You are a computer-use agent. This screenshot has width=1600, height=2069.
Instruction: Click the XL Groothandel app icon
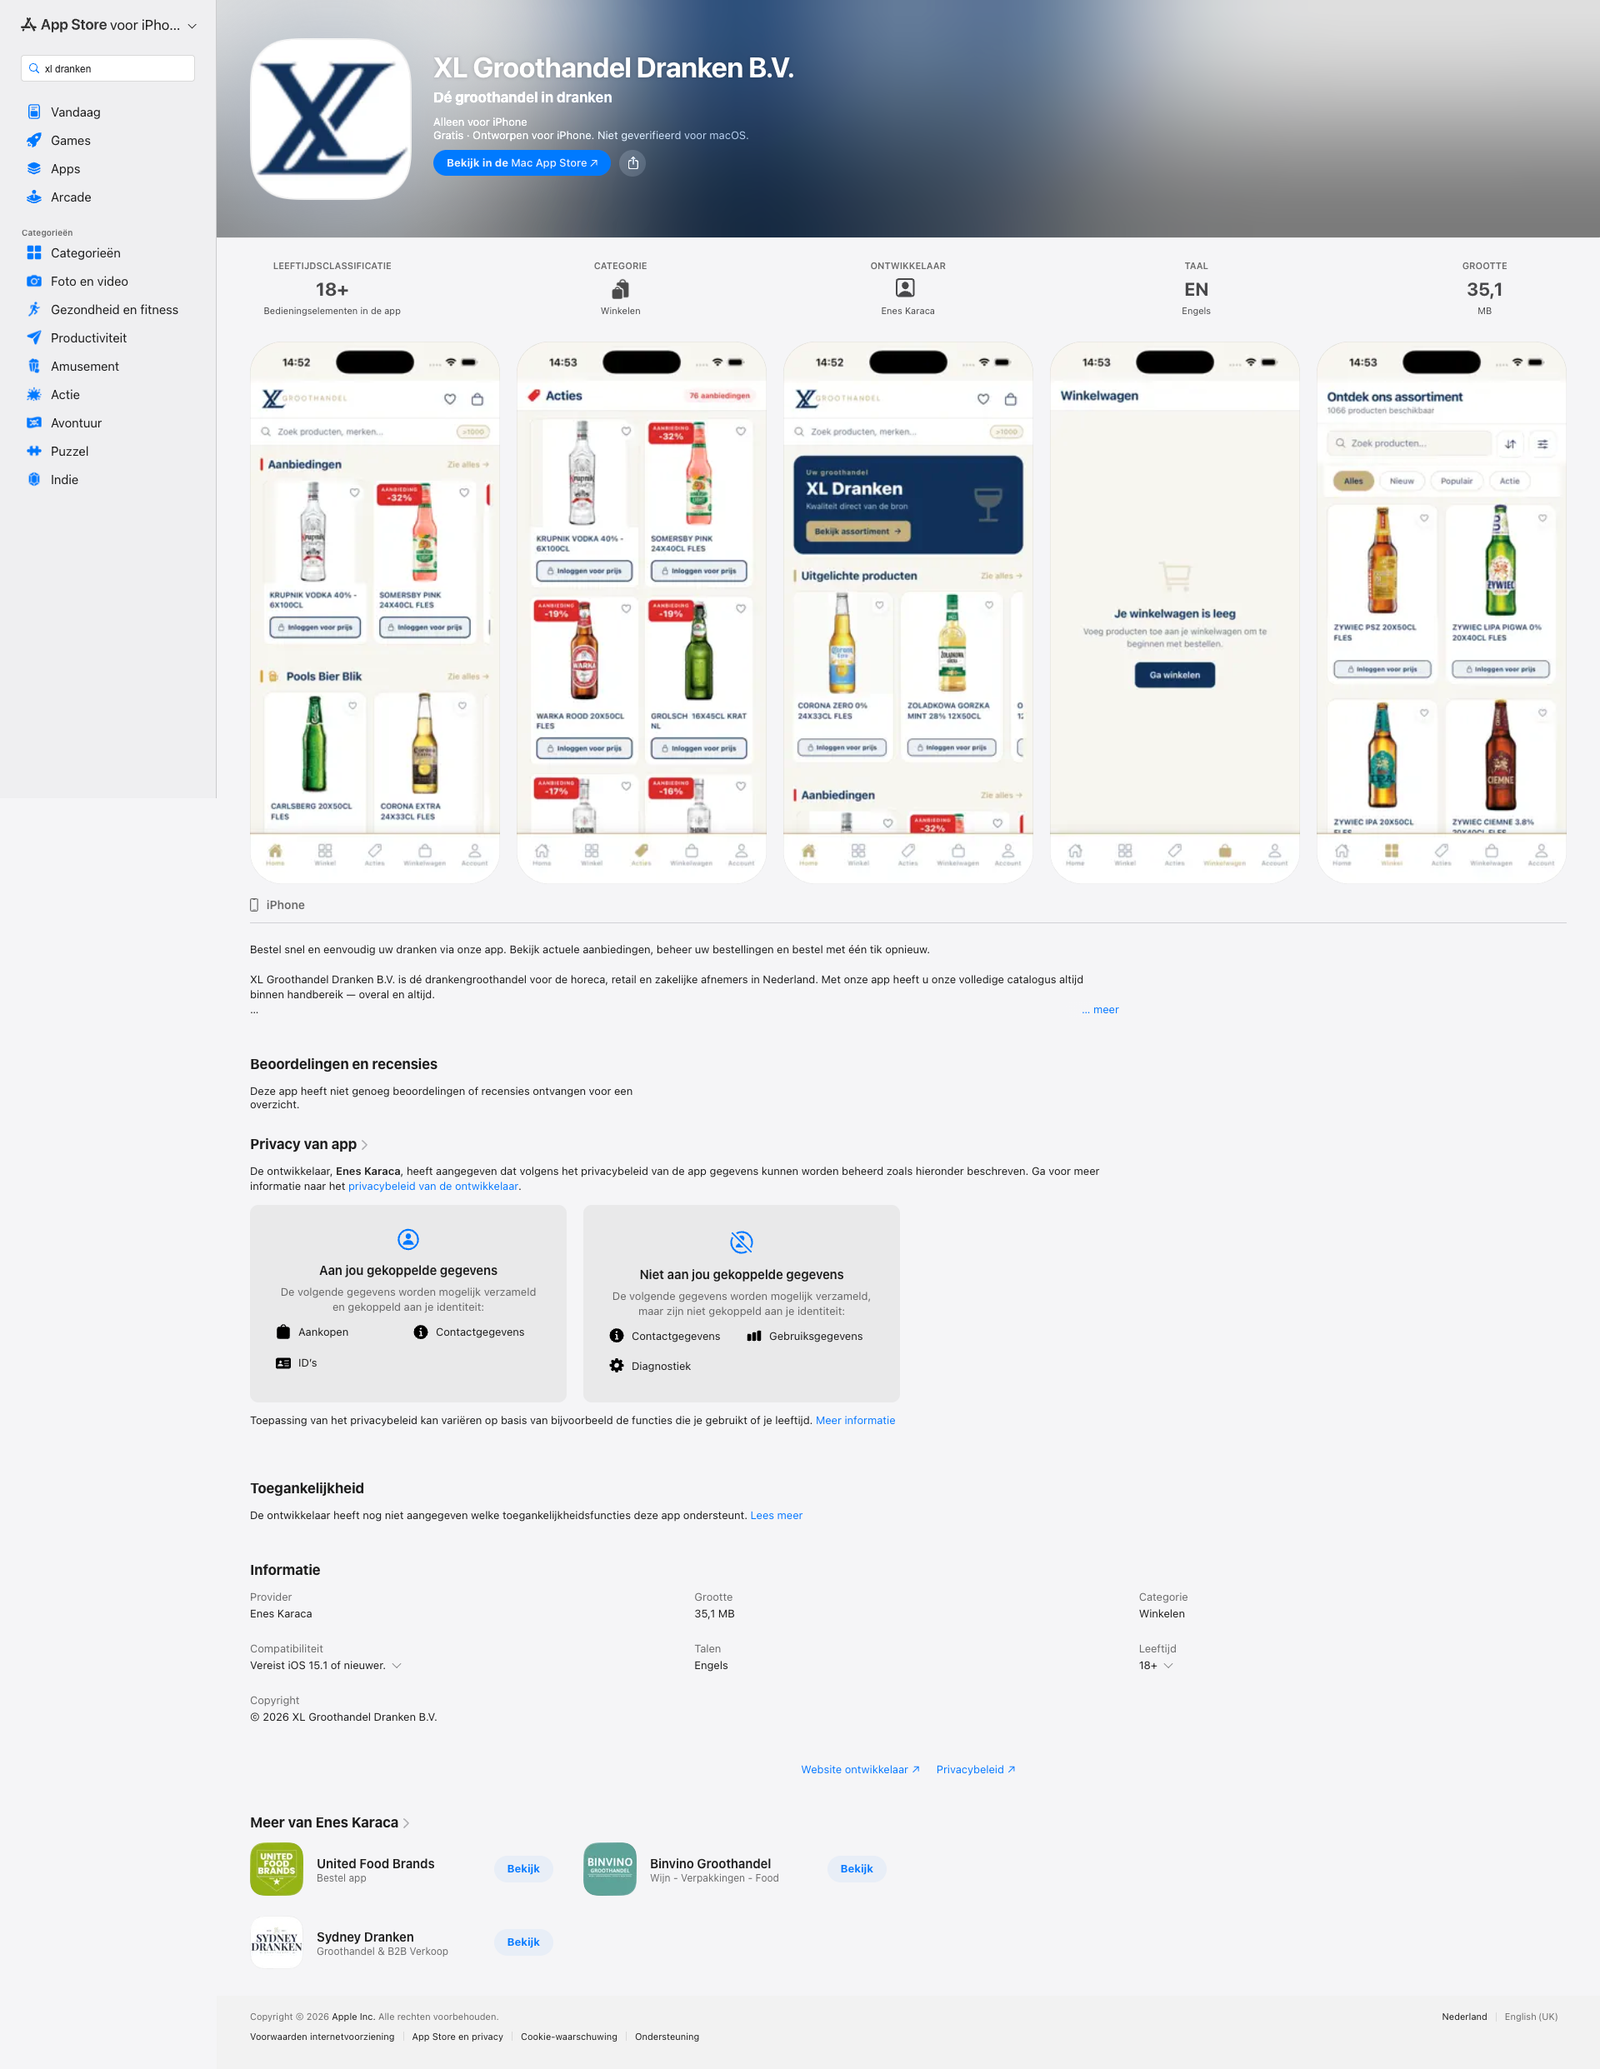click(x=330, y=119)
